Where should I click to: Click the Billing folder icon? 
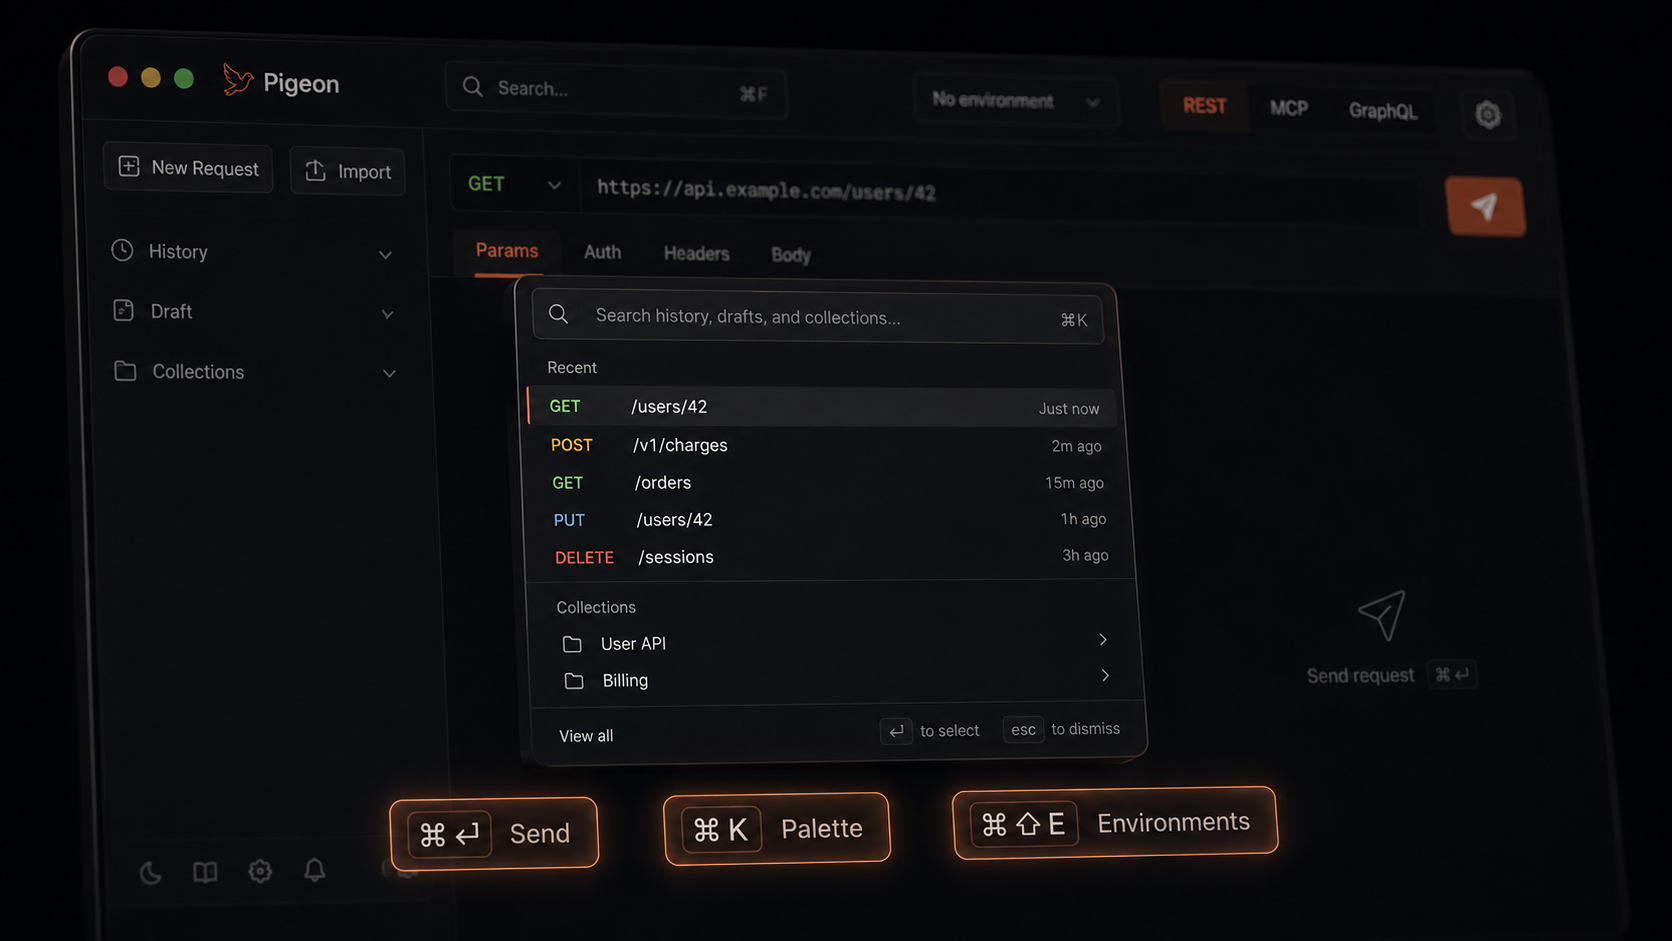(x=574, y=681)
